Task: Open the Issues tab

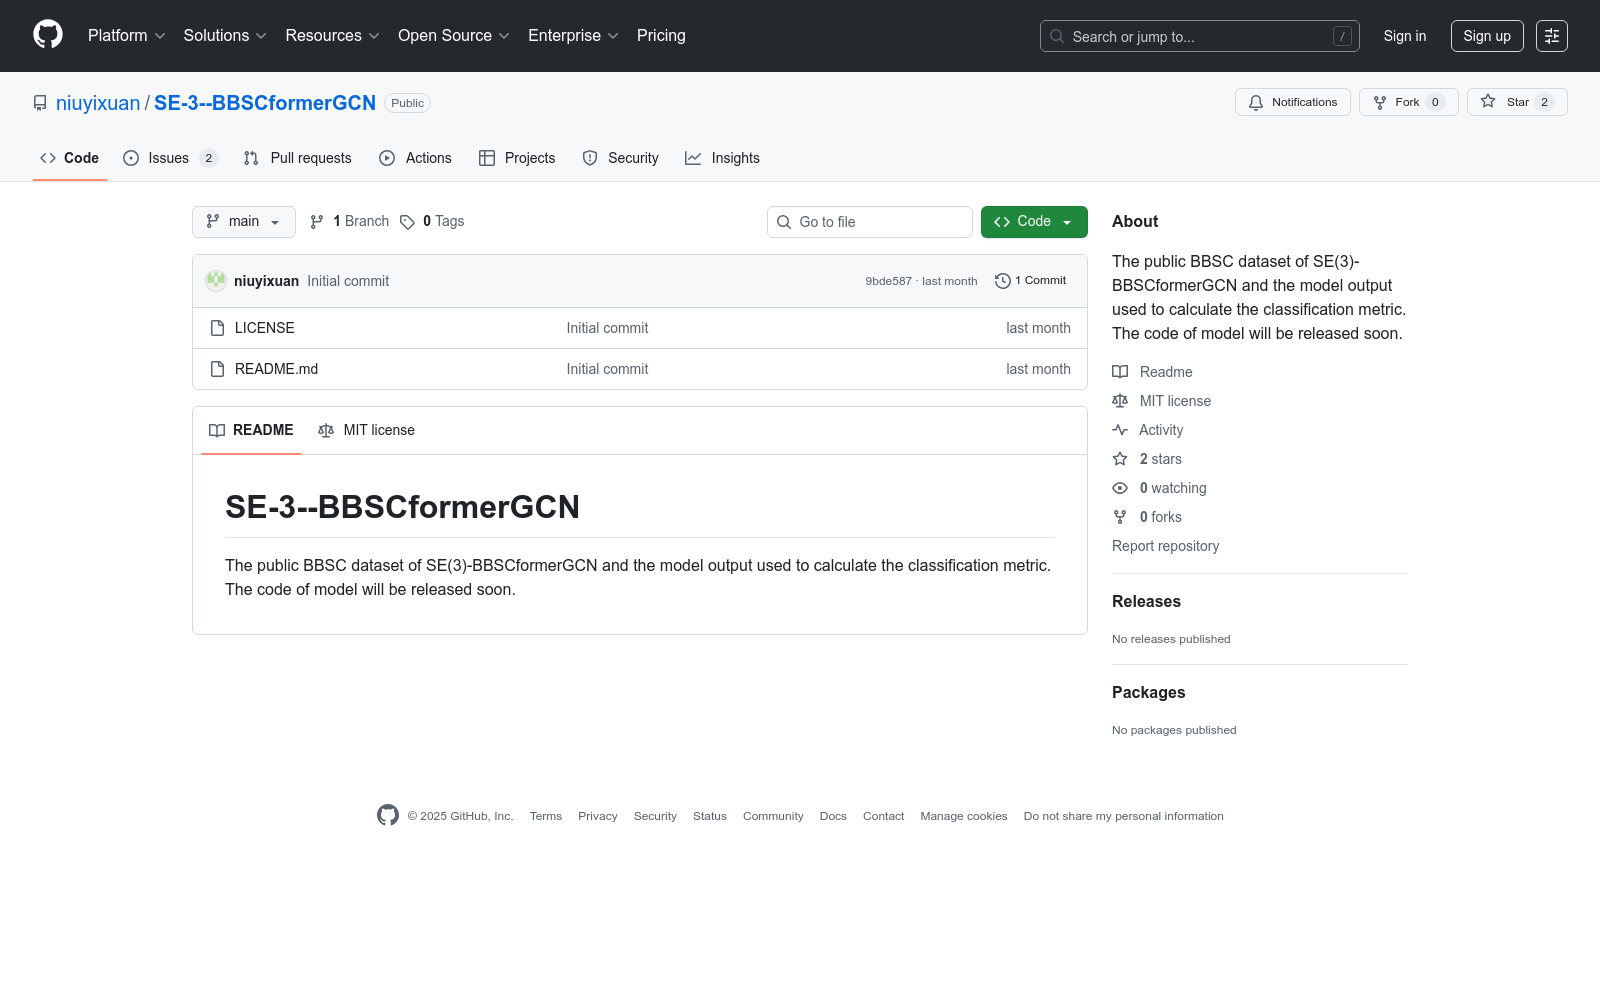Action: click(170, 158)
